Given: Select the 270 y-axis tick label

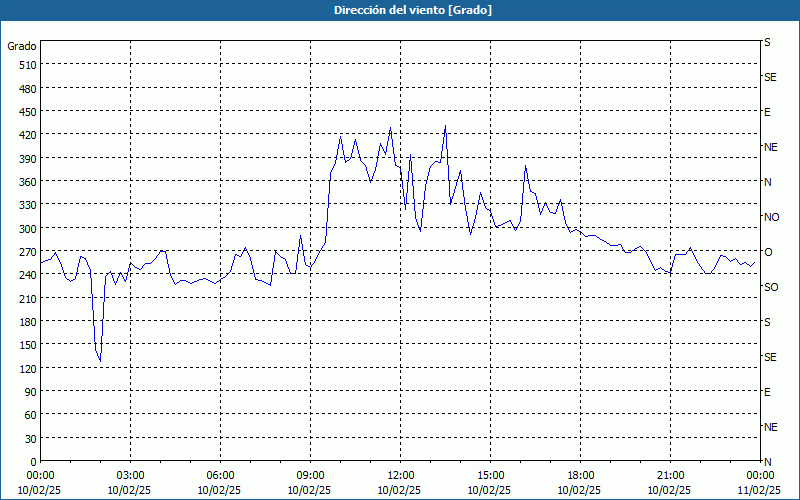Looking at the screenshot, I should point(29,252).
